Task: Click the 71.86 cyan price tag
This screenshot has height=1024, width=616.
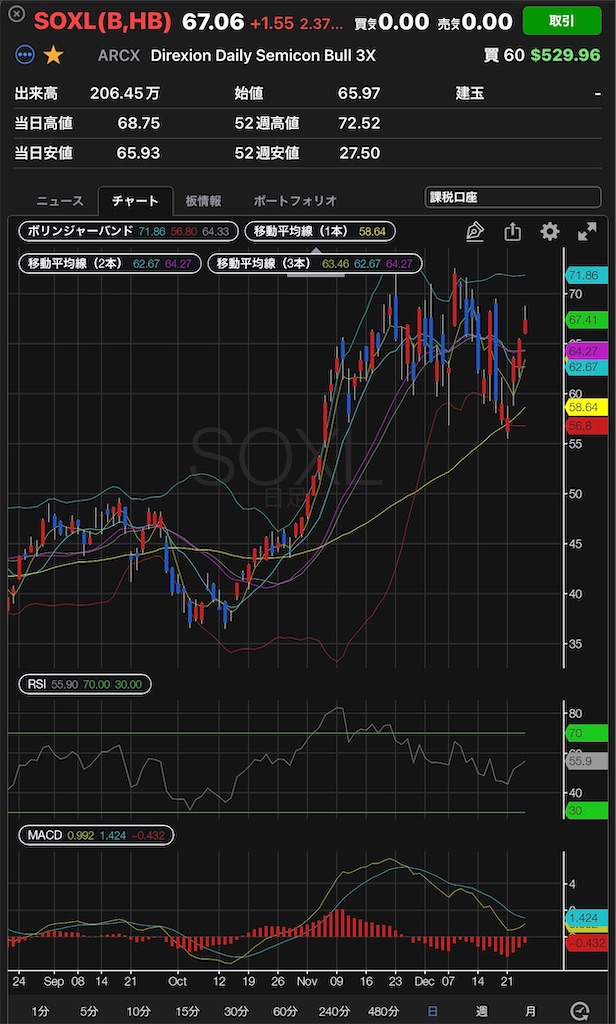Action: tap(585, 276)
